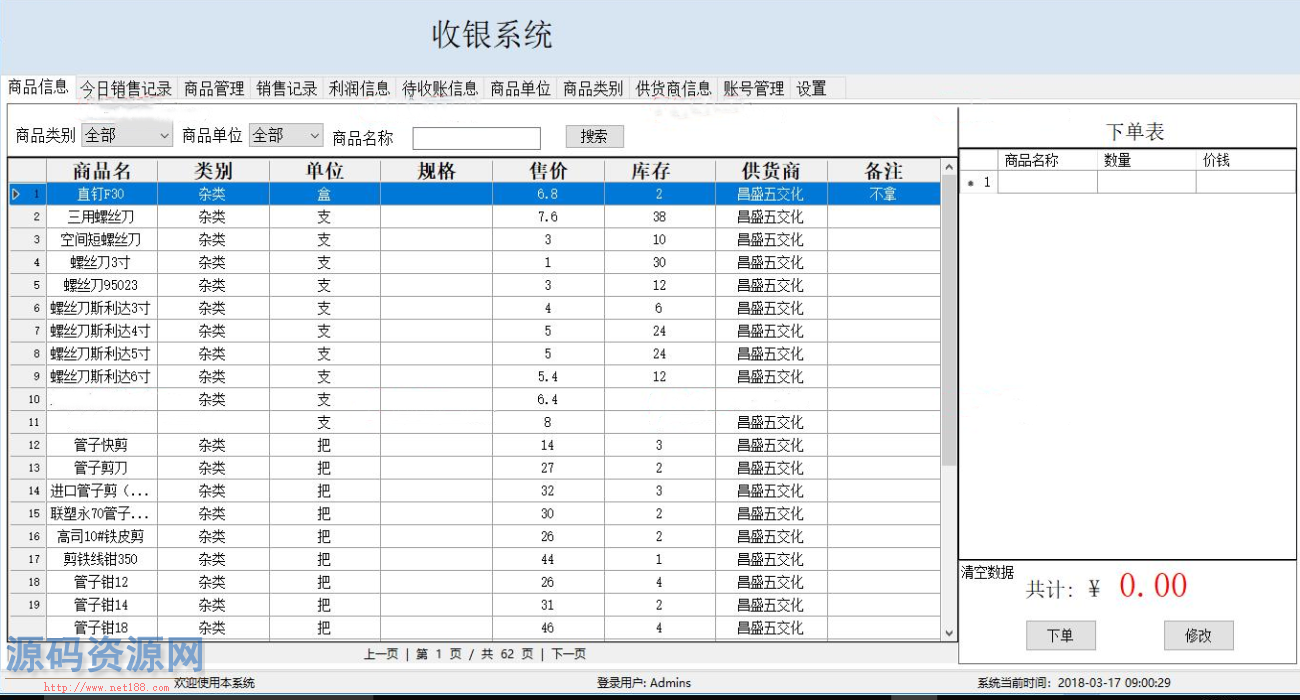The image size is (1300, 700).
Task: Switch to the 账号管理 tab
Action: click(754, 88)
